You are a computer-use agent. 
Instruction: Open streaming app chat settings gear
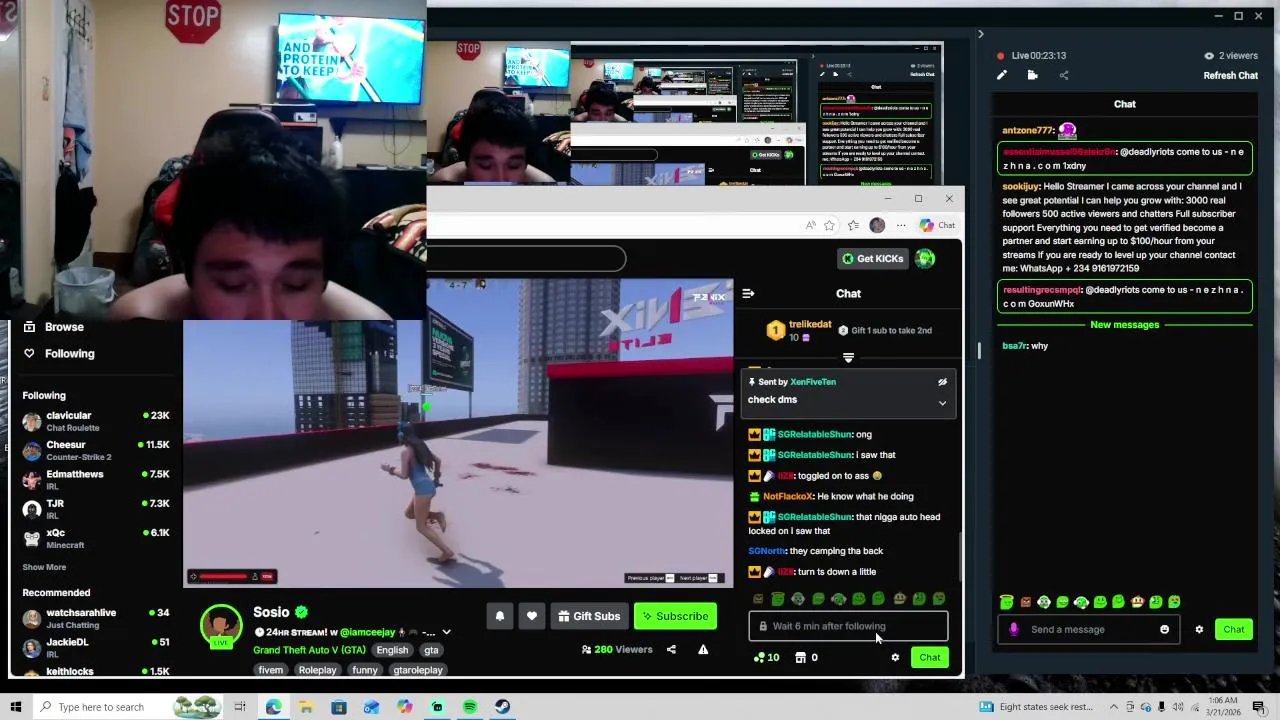1199,630
